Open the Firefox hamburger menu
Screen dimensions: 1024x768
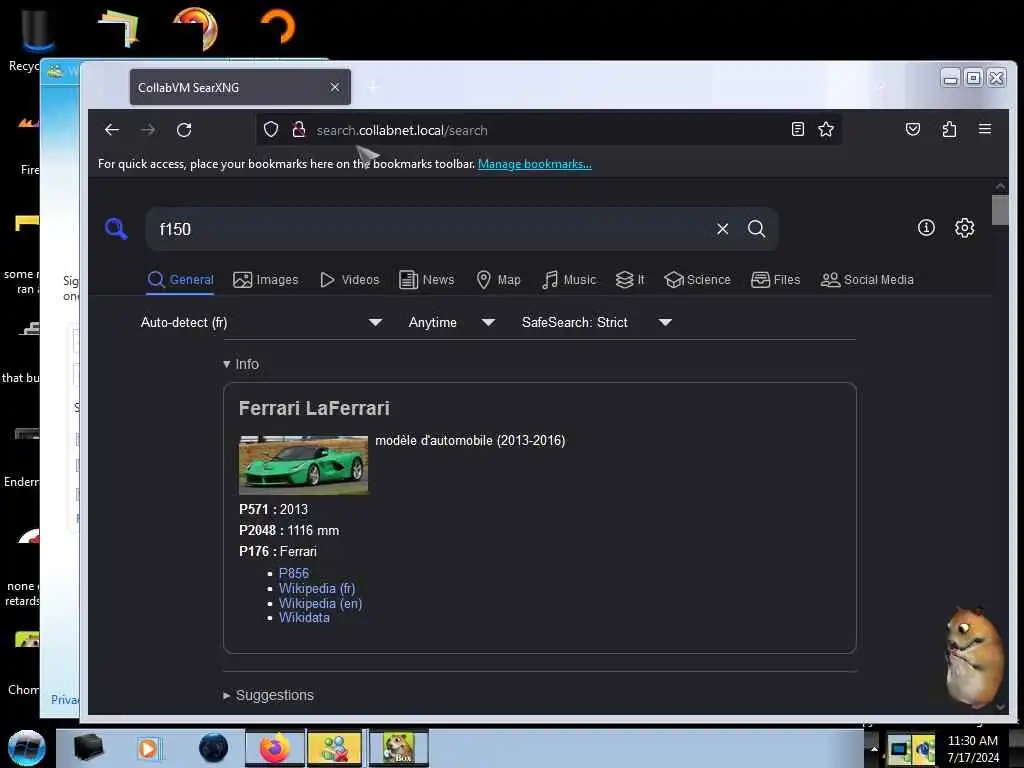click(985, 129)
